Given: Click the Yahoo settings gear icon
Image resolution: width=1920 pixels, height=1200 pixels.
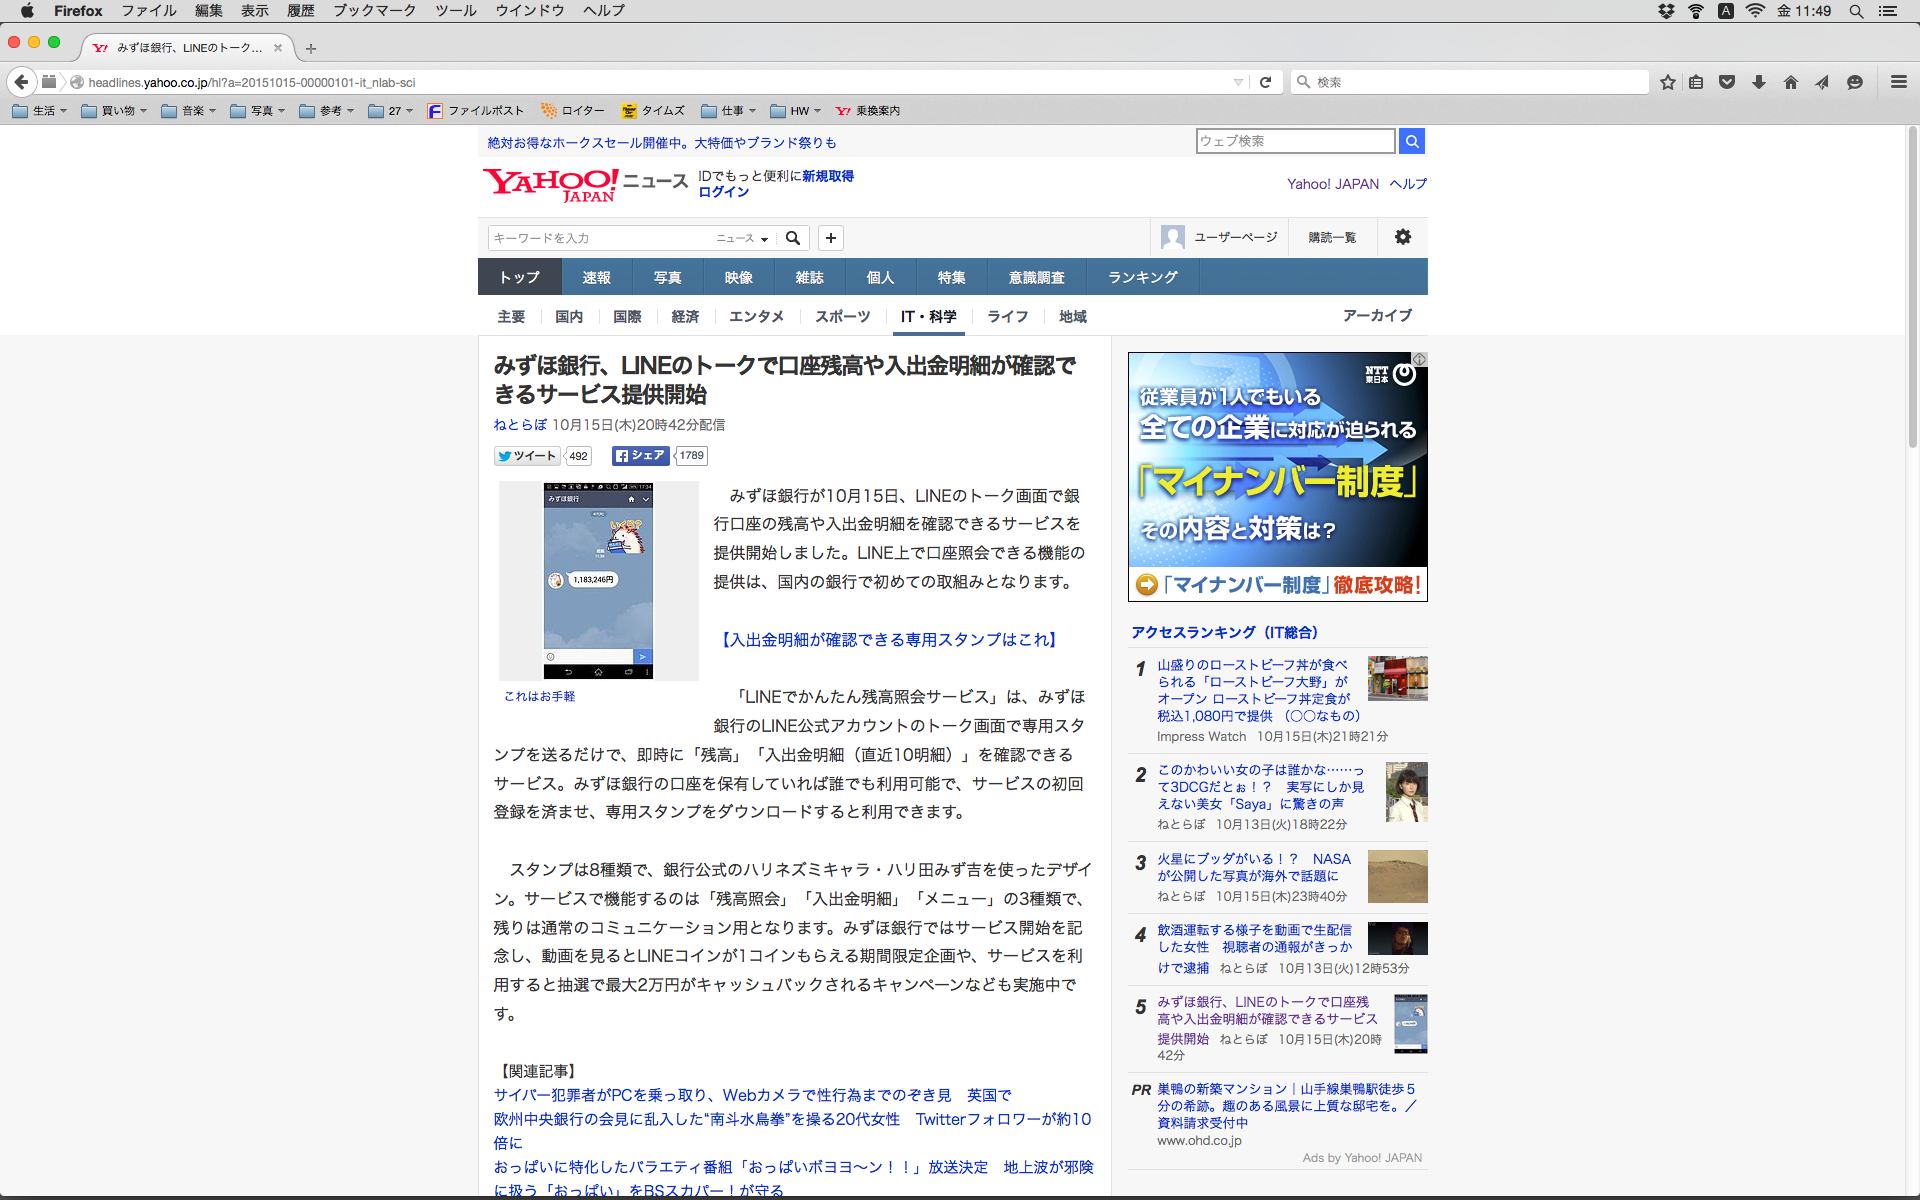Looking at the screenshot, I should pyautogui.click(x=1402, y=237).
